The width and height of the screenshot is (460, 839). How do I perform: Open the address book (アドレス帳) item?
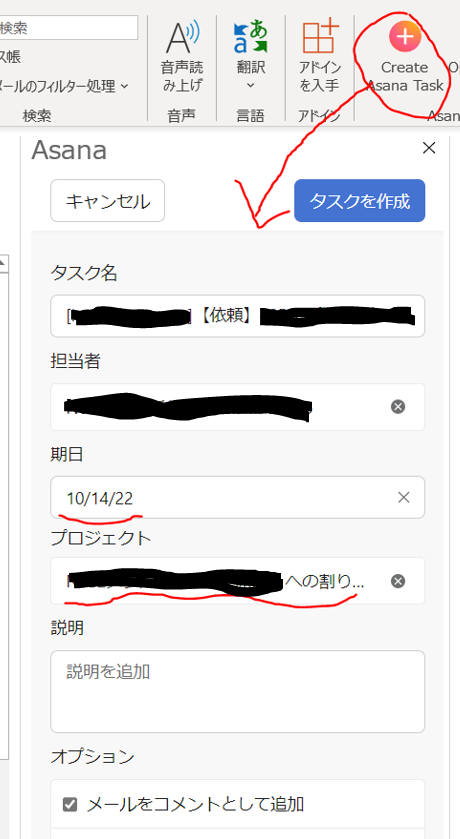coord(11,57)
